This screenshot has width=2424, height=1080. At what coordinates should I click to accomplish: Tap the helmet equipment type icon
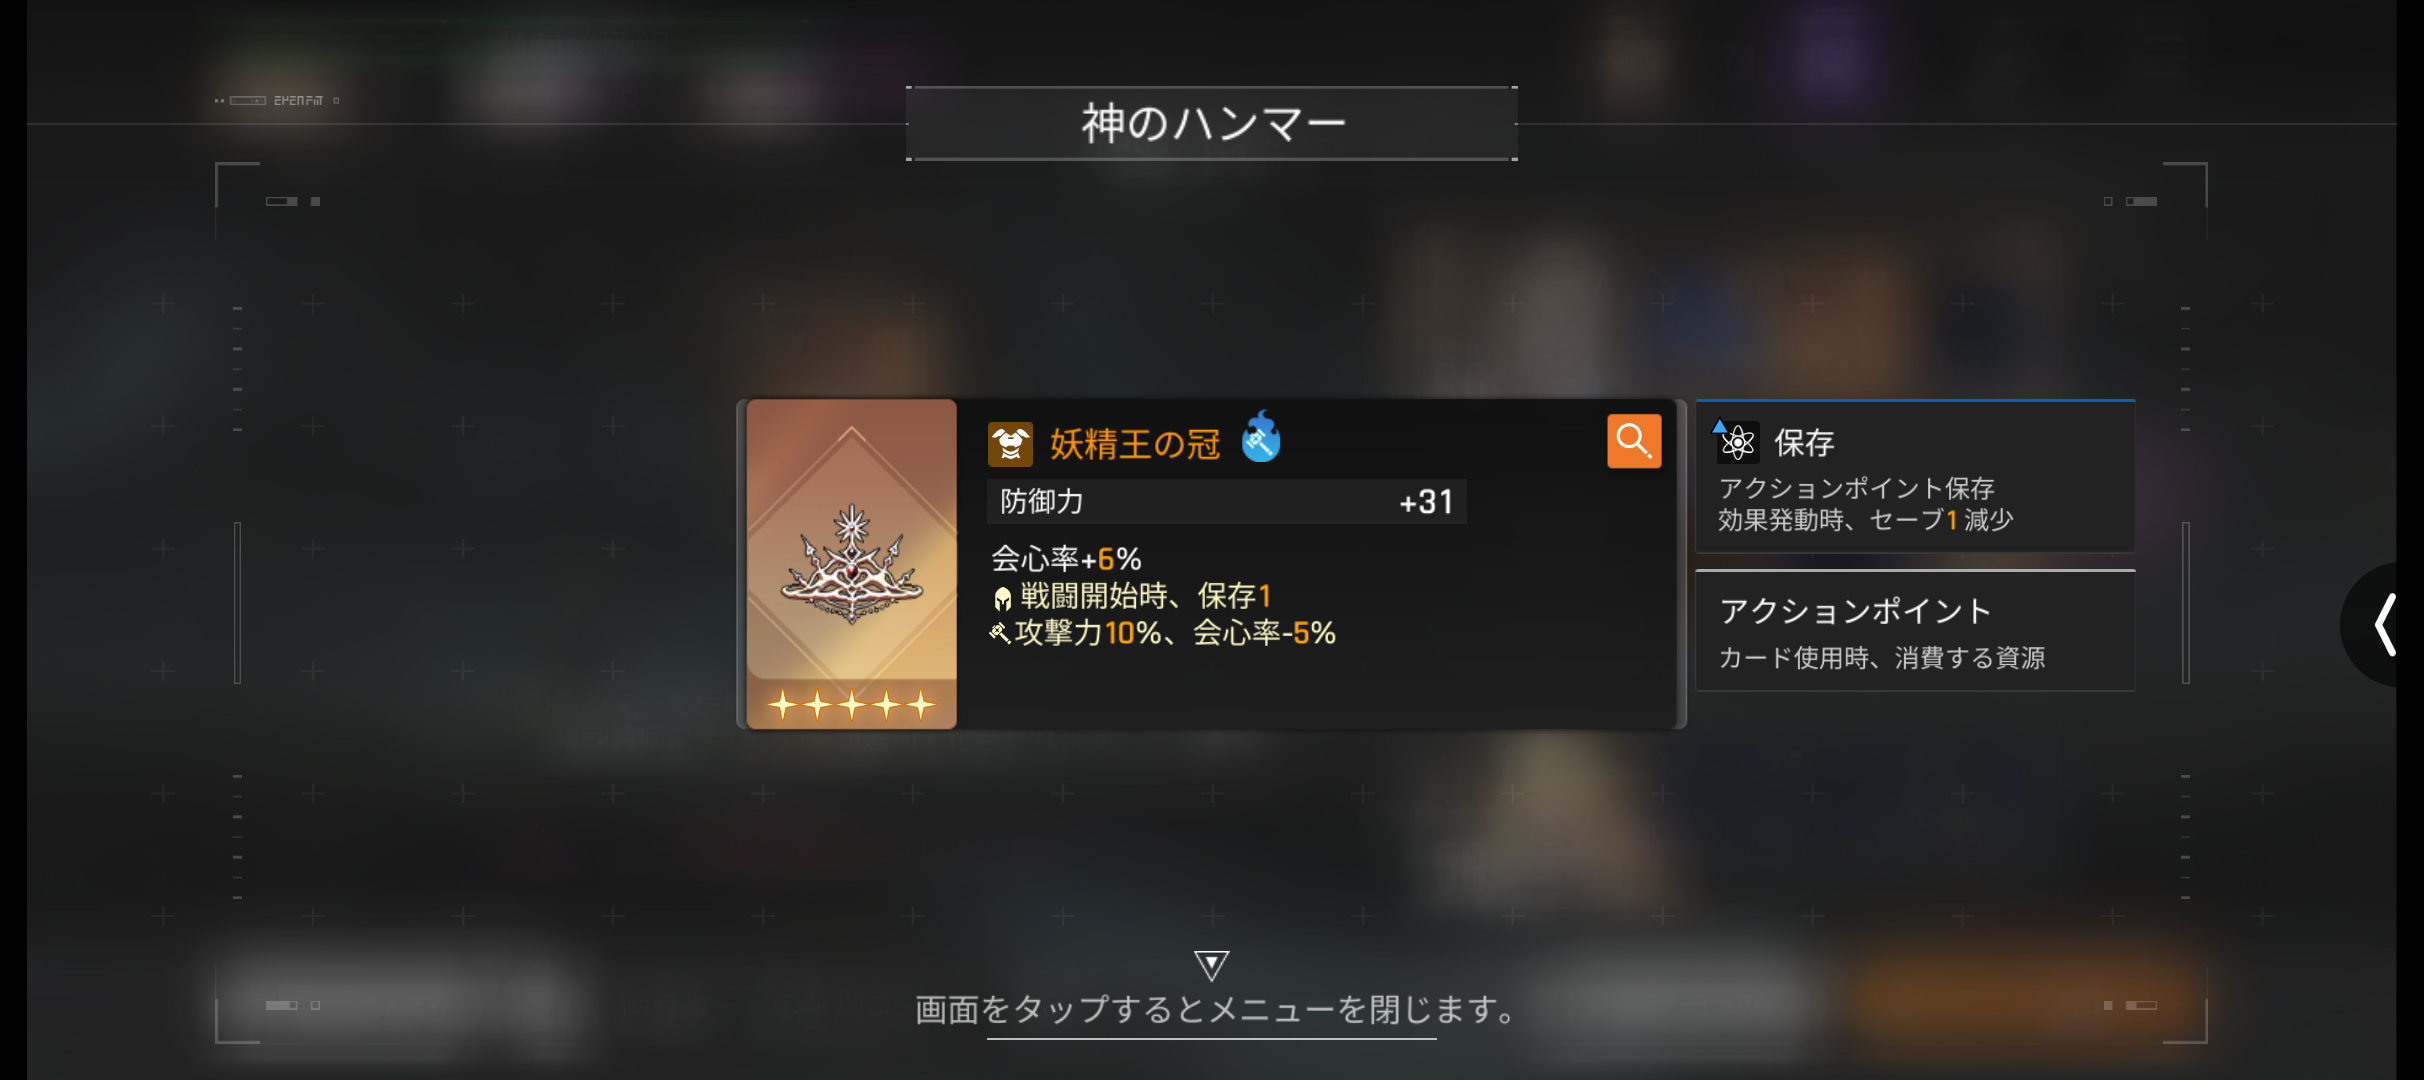[1010, 444]
